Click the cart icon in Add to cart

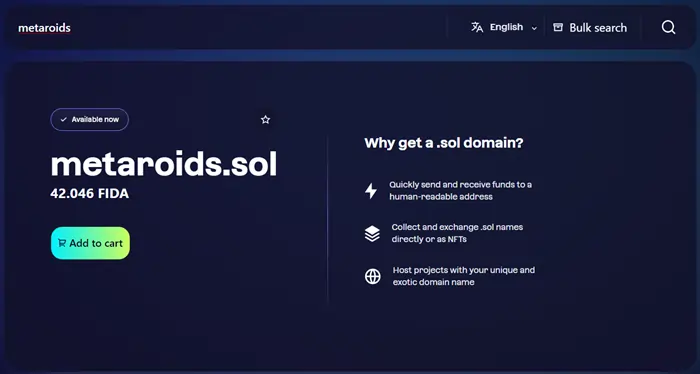(x=62, y=243)
